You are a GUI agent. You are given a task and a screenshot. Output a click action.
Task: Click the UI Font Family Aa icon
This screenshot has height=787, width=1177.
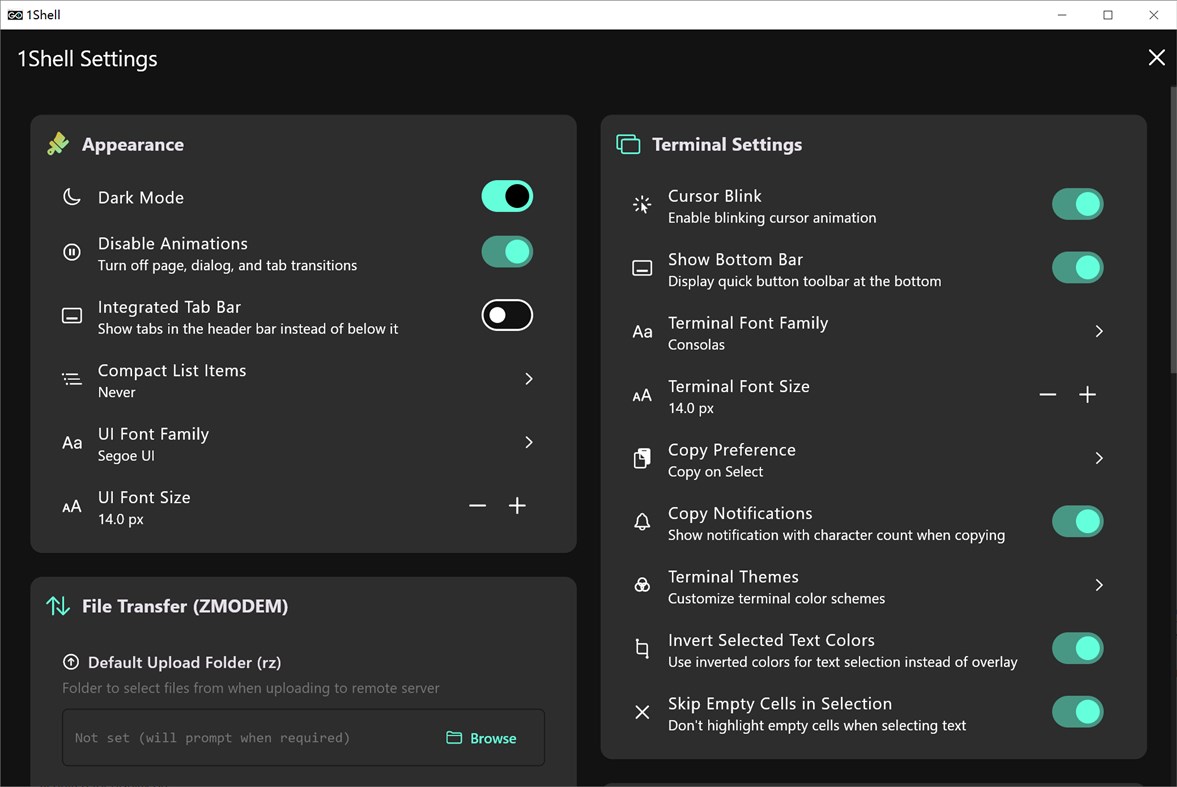(72, 442)
